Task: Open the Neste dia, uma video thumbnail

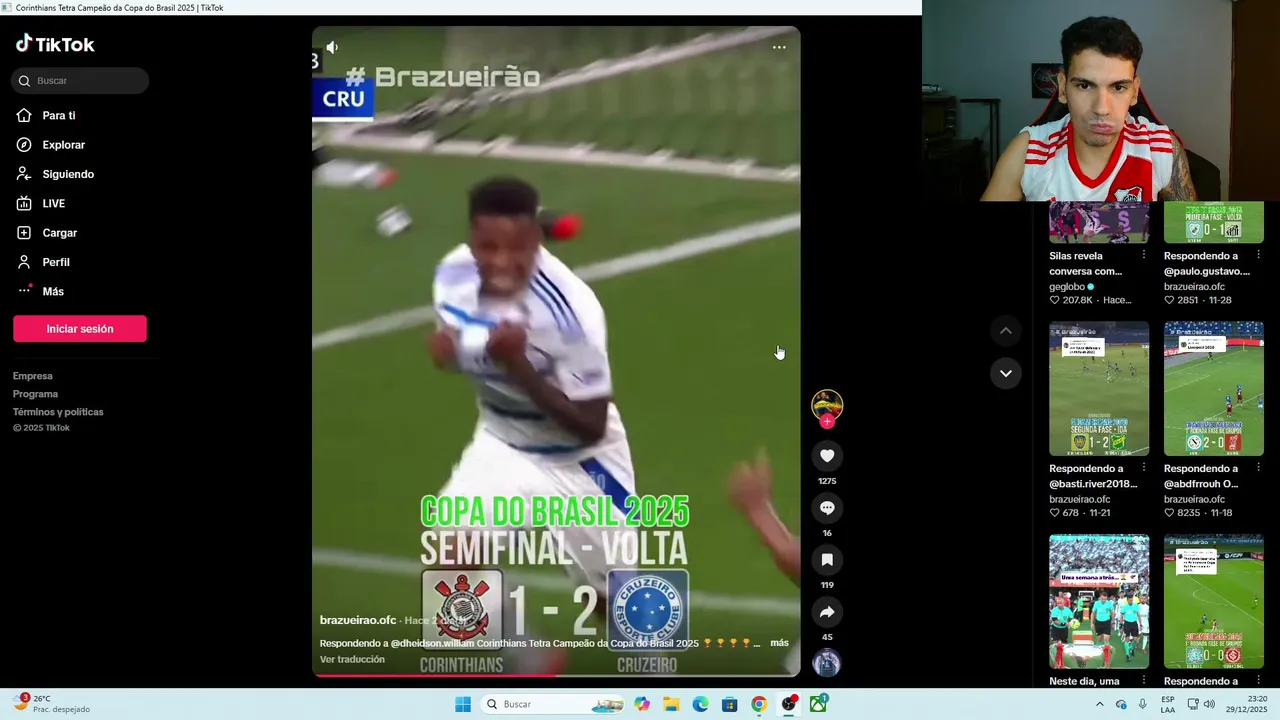Action: pos(1099,601)
